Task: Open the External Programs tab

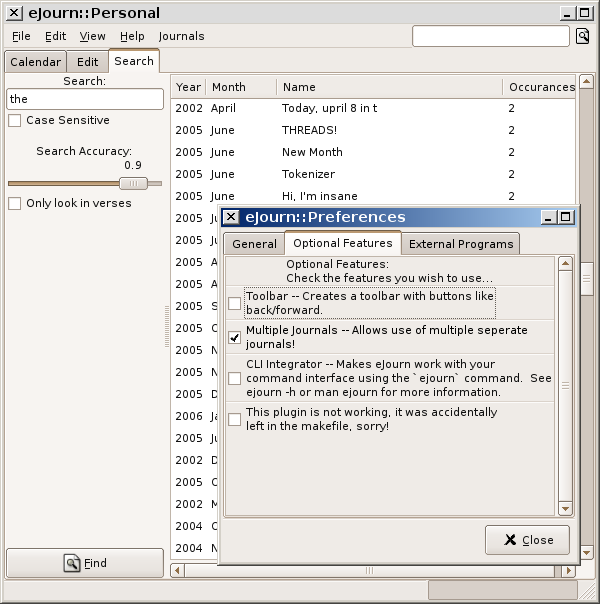Action: pyautogui.click(x=461, y=244)
